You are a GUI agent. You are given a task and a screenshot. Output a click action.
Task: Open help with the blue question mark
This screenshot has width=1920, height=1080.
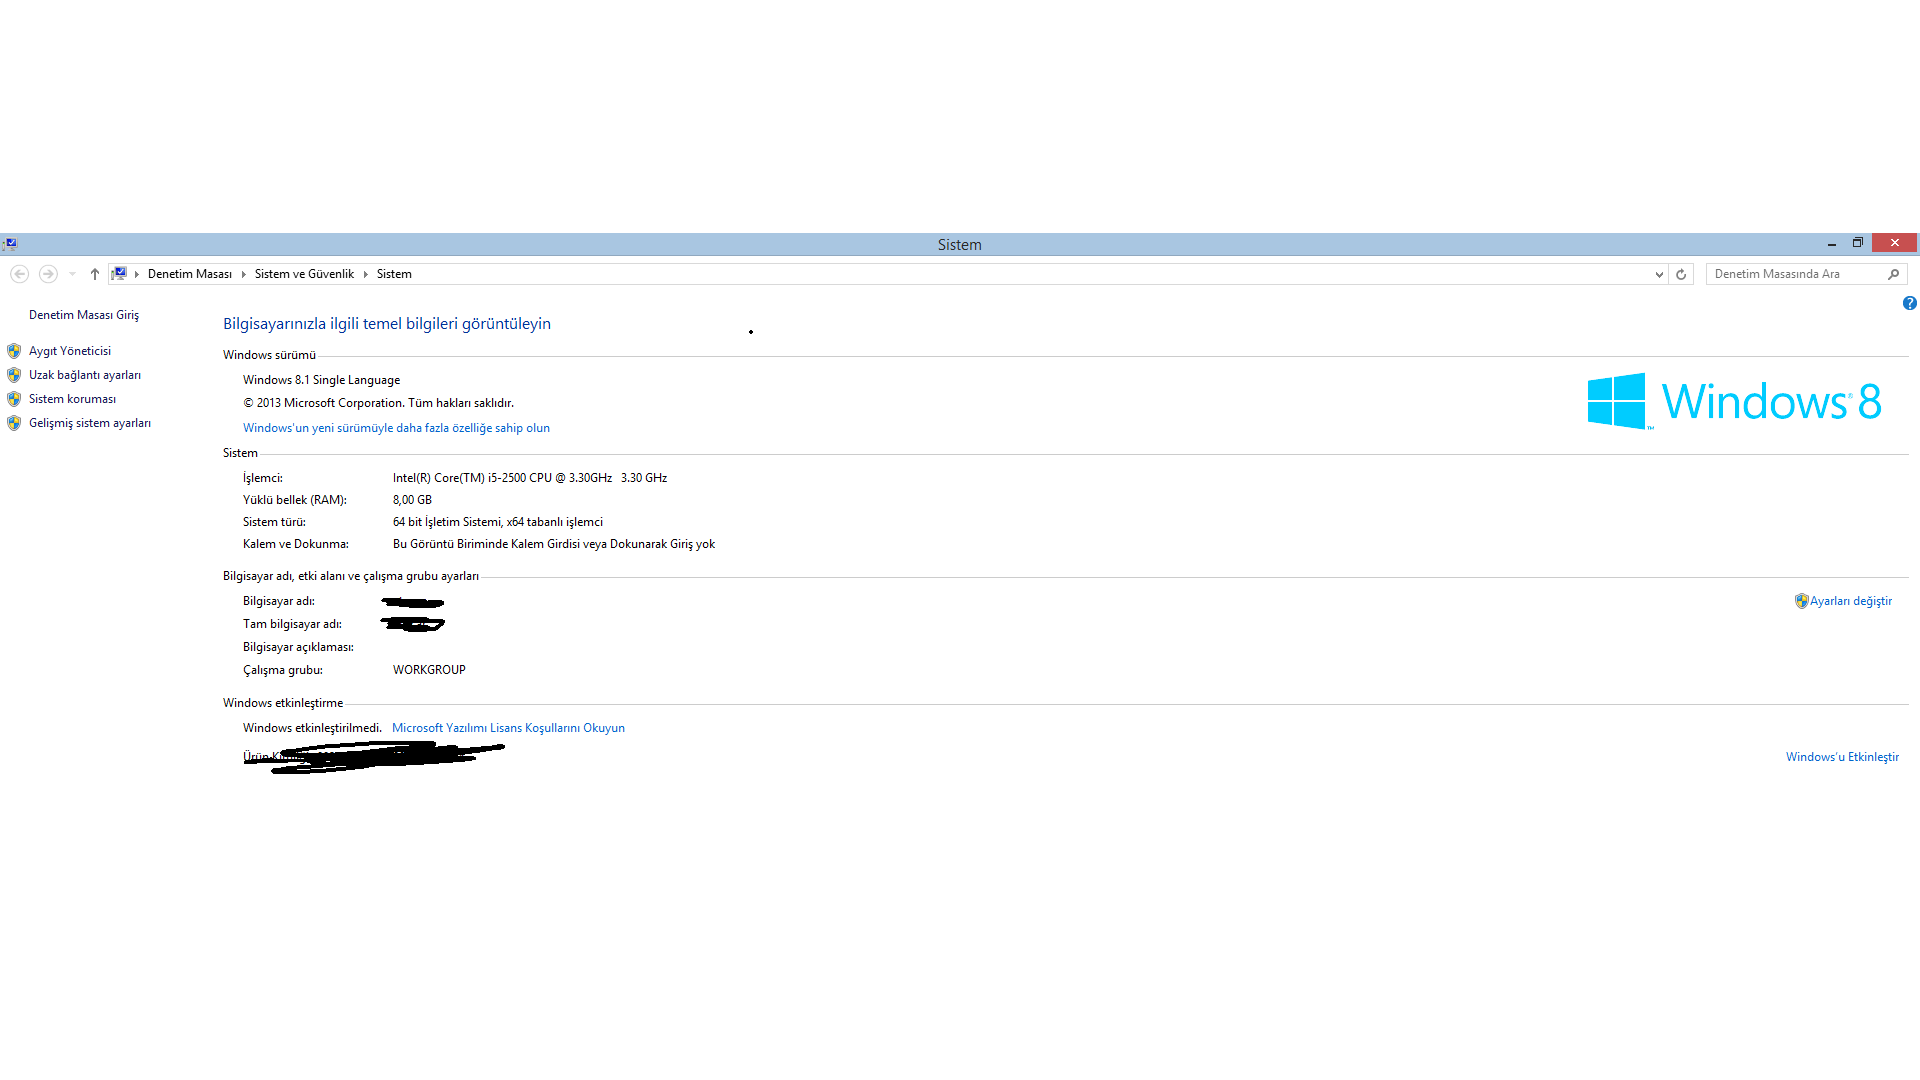(x=1909, y=303)
